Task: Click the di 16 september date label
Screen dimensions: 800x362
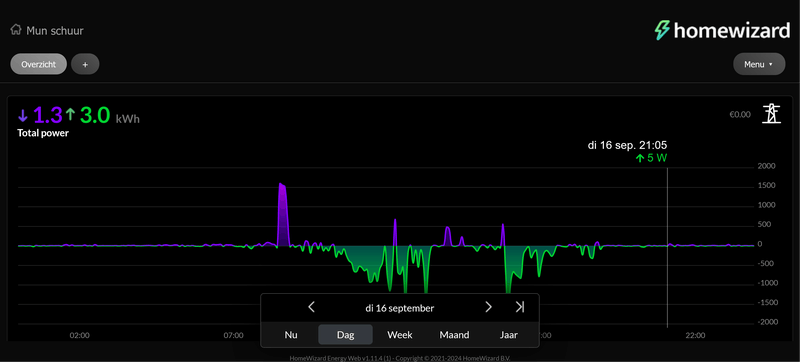Action: click(x=399, y=308)
